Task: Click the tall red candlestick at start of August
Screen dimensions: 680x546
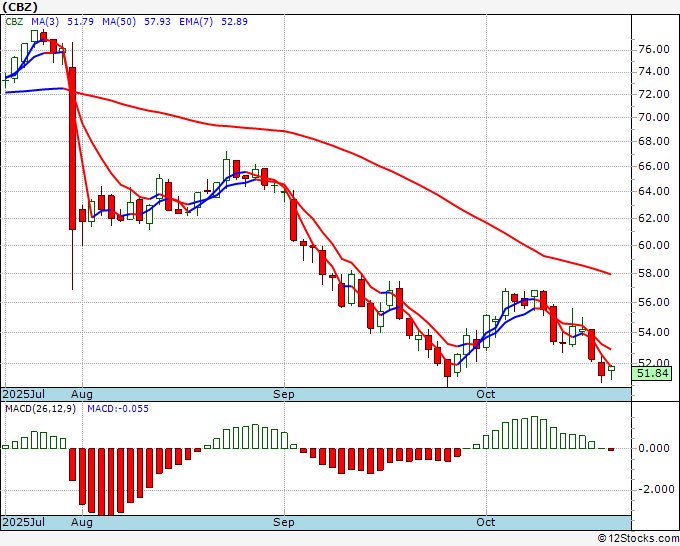Action: (x=72, y=148)
